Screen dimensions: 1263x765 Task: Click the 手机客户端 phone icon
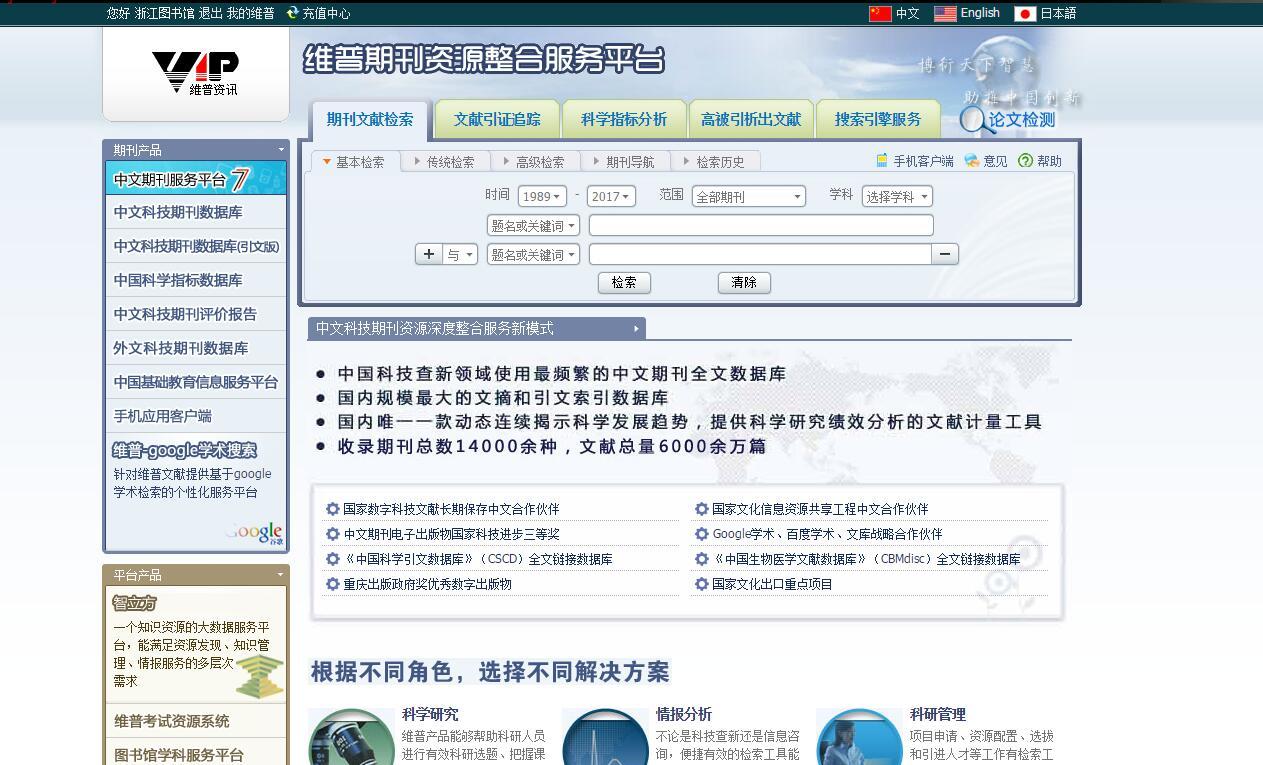tap(882, 160)
